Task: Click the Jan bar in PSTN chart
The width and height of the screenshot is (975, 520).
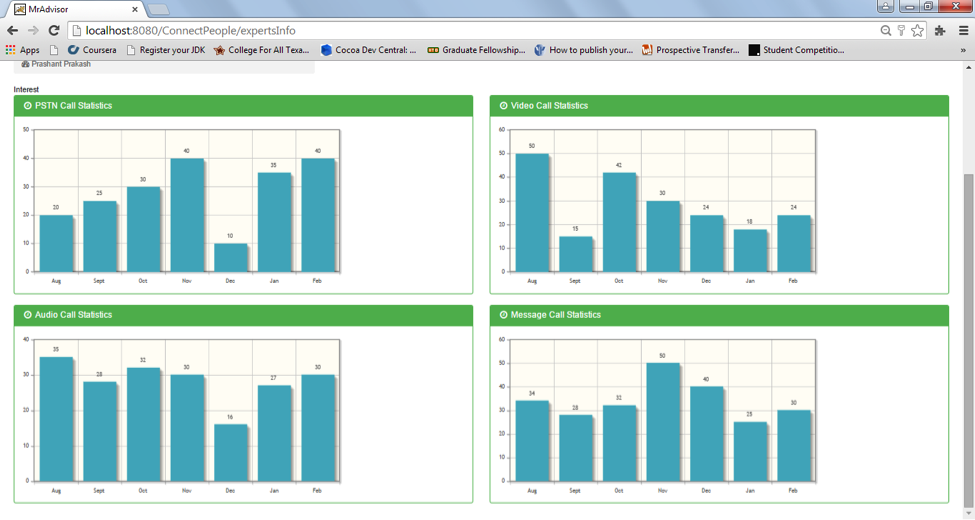Action: 274,222
